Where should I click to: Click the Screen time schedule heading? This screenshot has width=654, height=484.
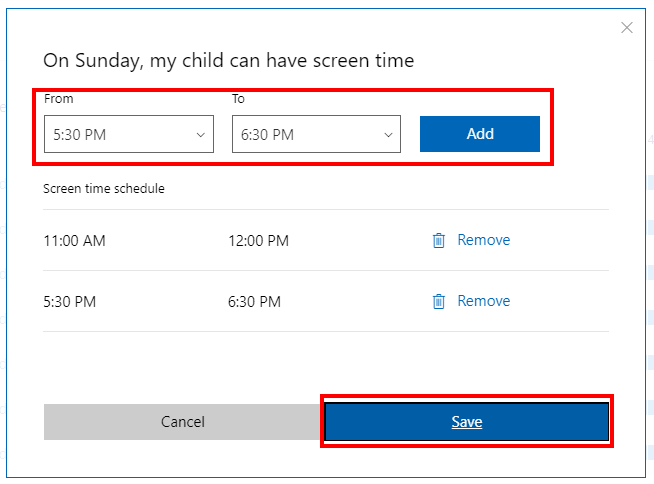click(104, 189)
